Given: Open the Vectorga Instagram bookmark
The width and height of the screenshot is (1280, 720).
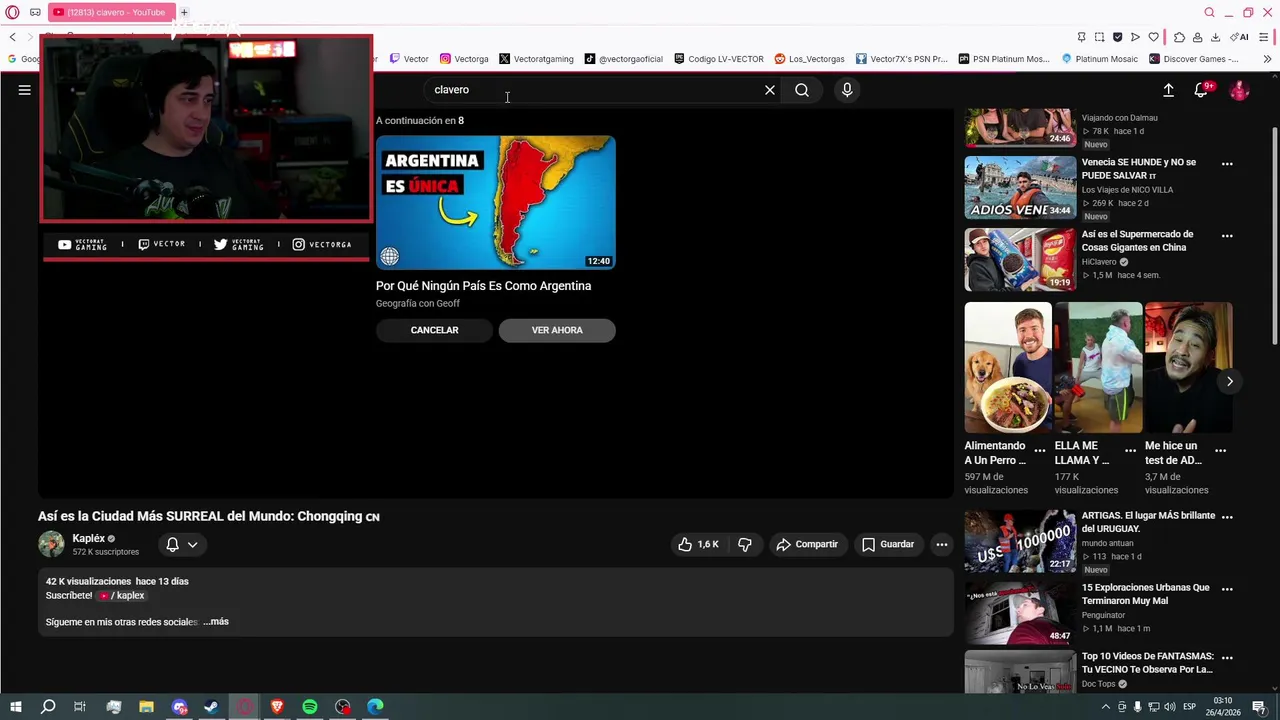Looking at the screenshot, I should 464,59.
